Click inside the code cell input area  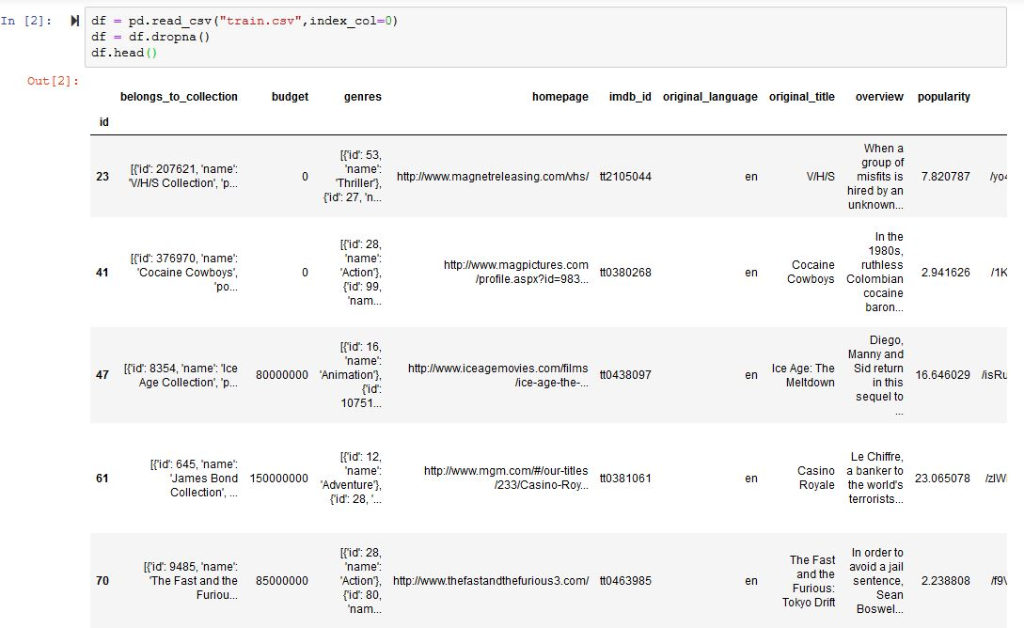(x=545, y=37)
